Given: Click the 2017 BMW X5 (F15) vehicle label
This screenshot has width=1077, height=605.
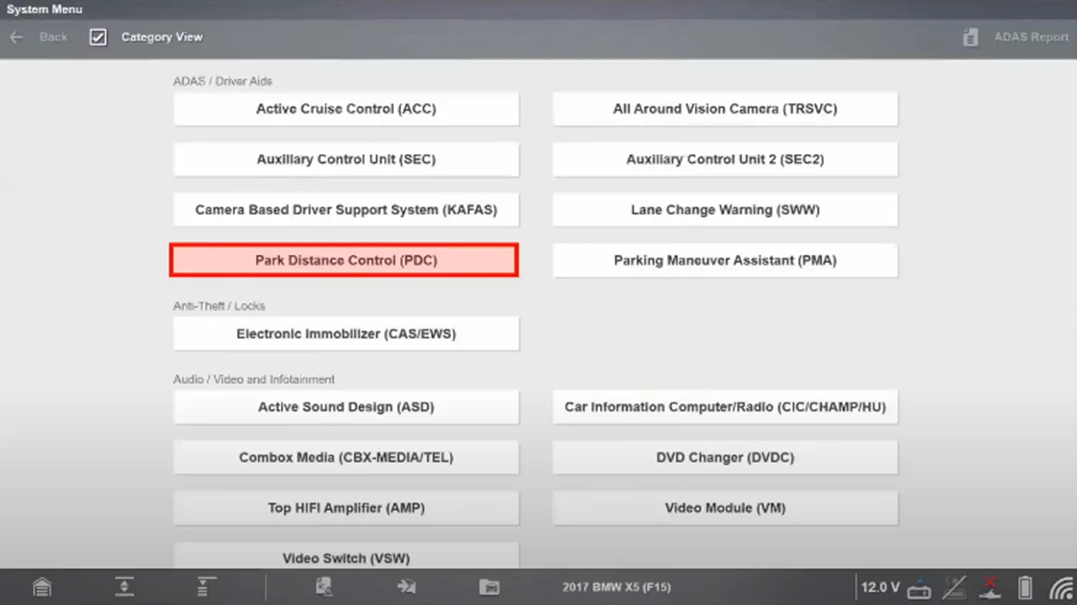Looking at the screenshot, I should click(x=615, y=588).
